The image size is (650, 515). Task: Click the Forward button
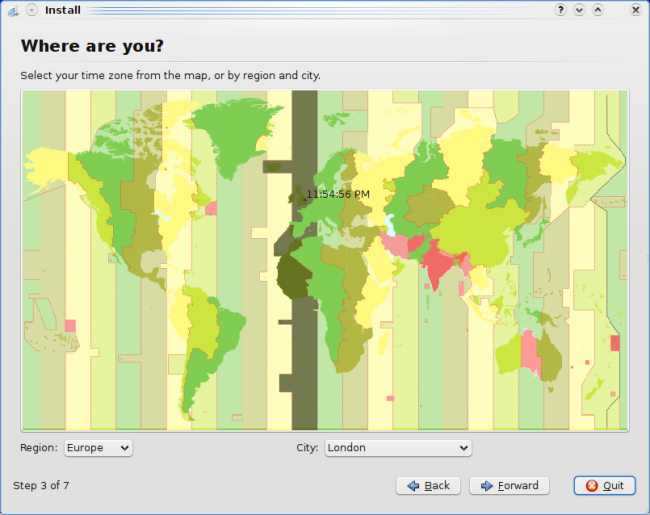point(509,486)
